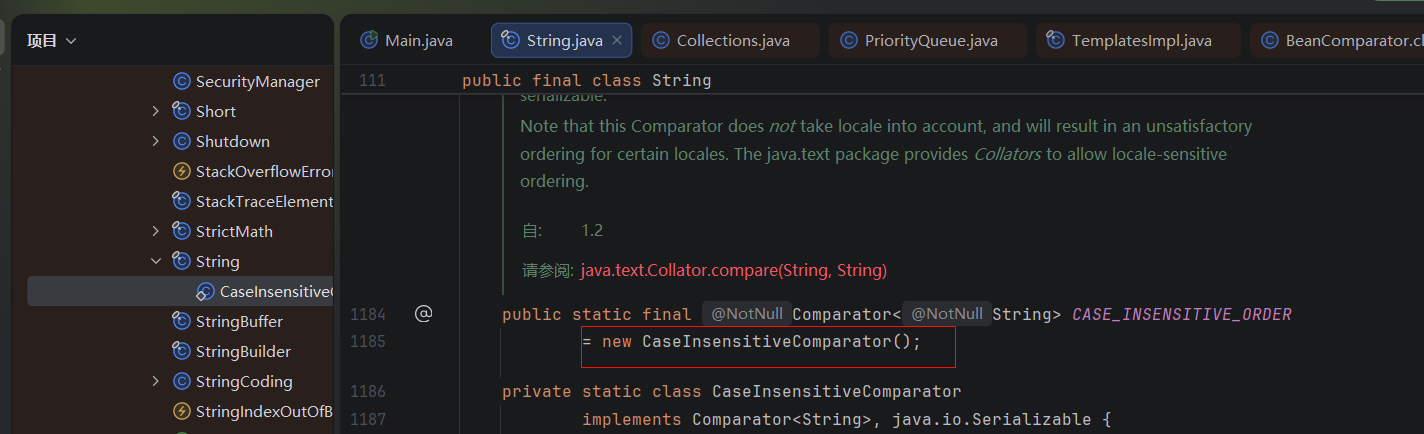Viewport: 1424px width, 434px height.
Task: Open the 项目 view dropdown
Action: 52,41
